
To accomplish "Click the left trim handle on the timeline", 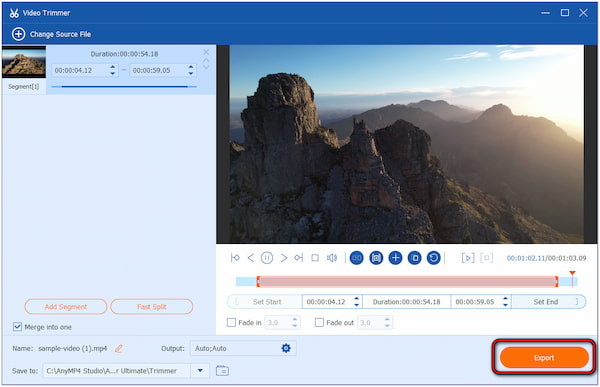I will click(258, 281).
